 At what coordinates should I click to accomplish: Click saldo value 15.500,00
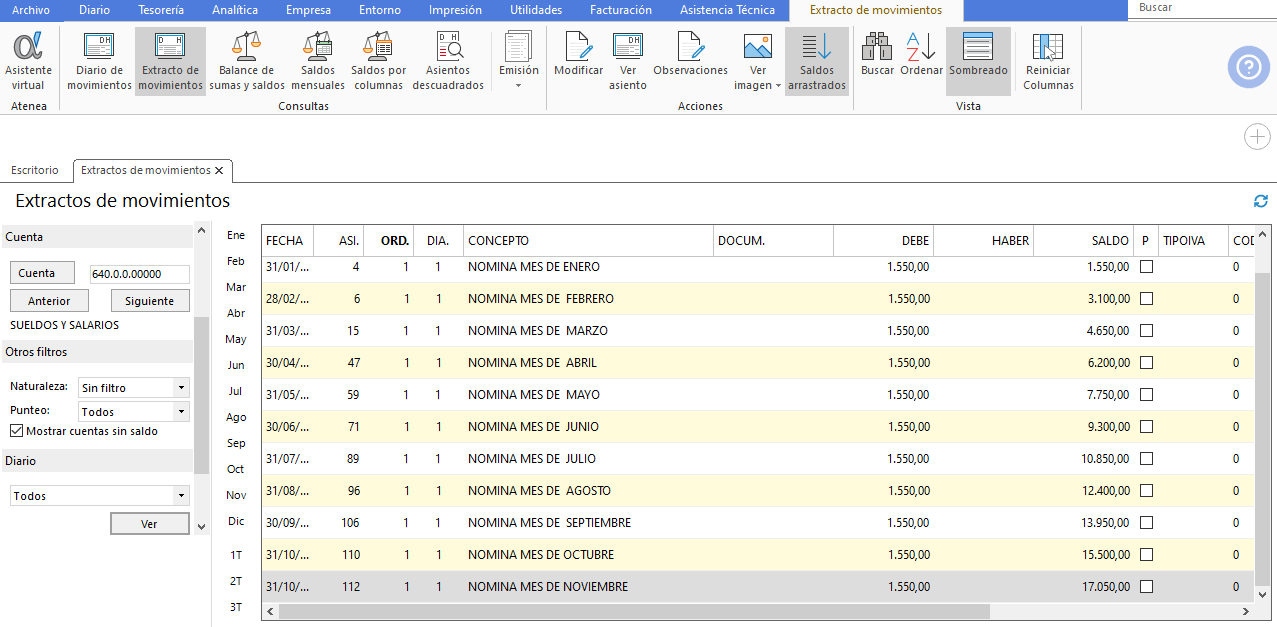click(x=1105, y=555)
